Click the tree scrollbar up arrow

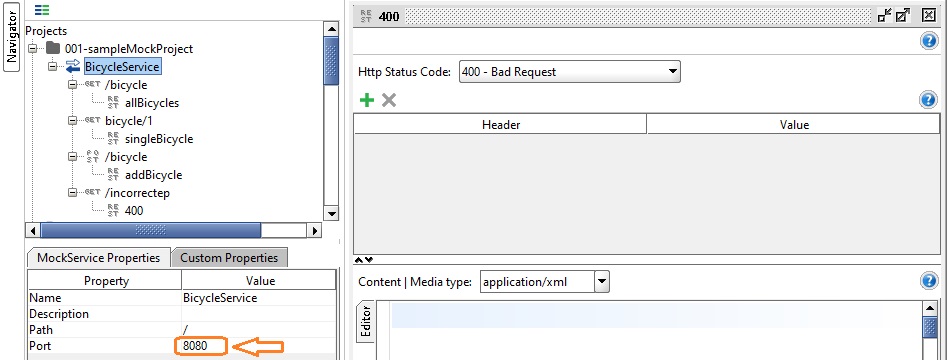331,29
